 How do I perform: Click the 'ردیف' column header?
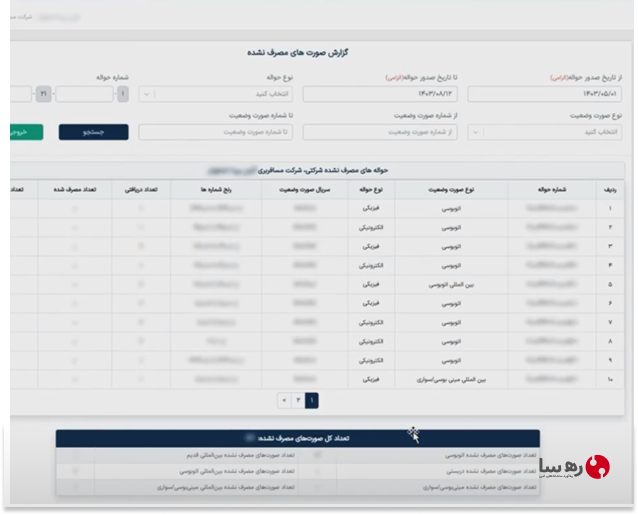[x=610, y=190]
